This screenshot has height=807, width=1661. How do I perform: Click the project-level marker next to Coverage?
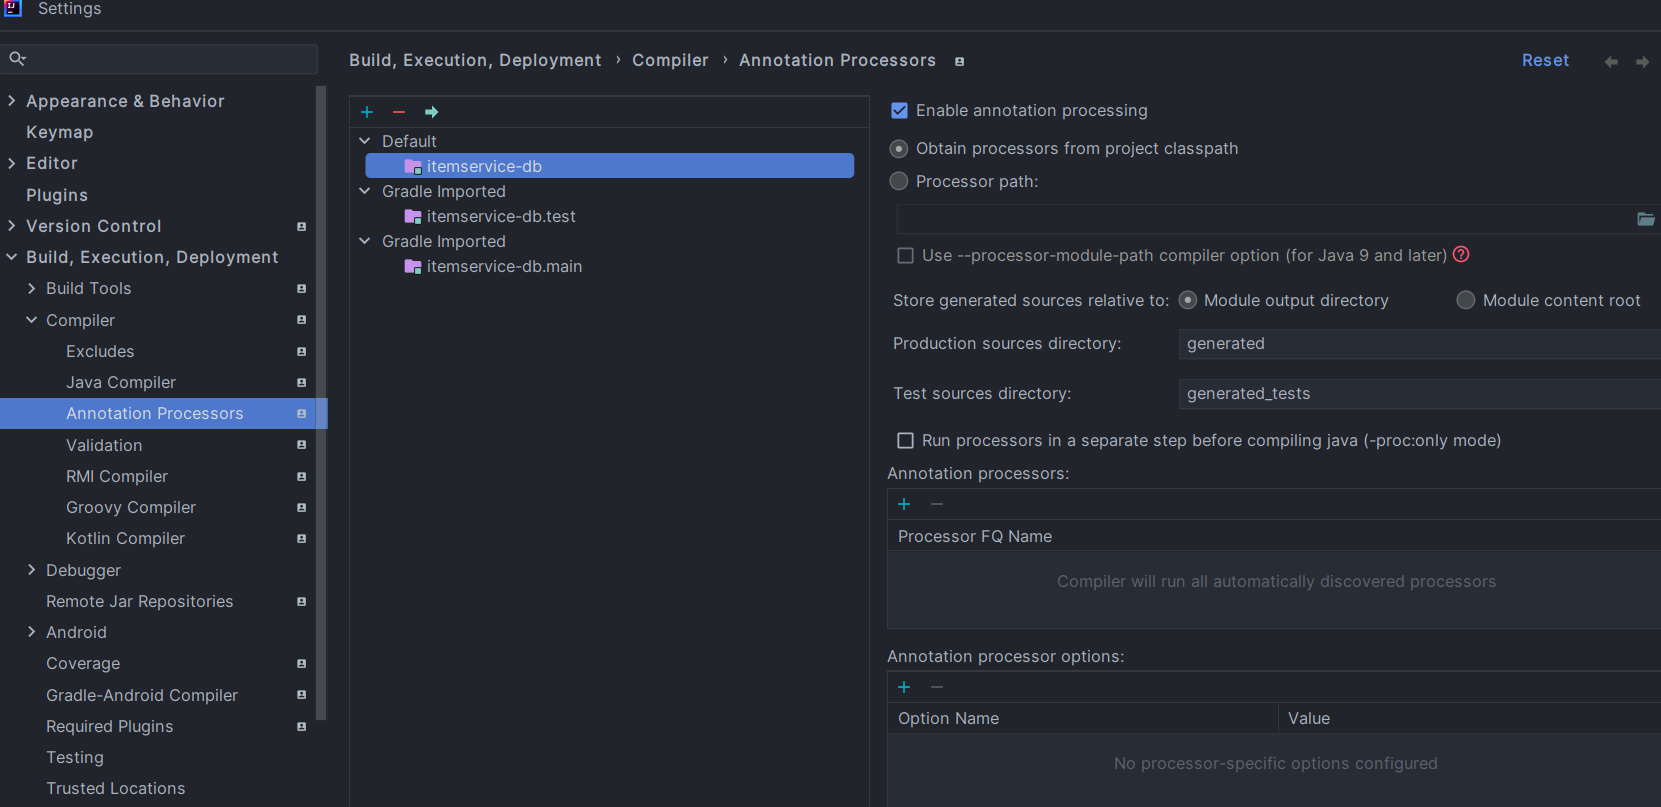(301, 664)
